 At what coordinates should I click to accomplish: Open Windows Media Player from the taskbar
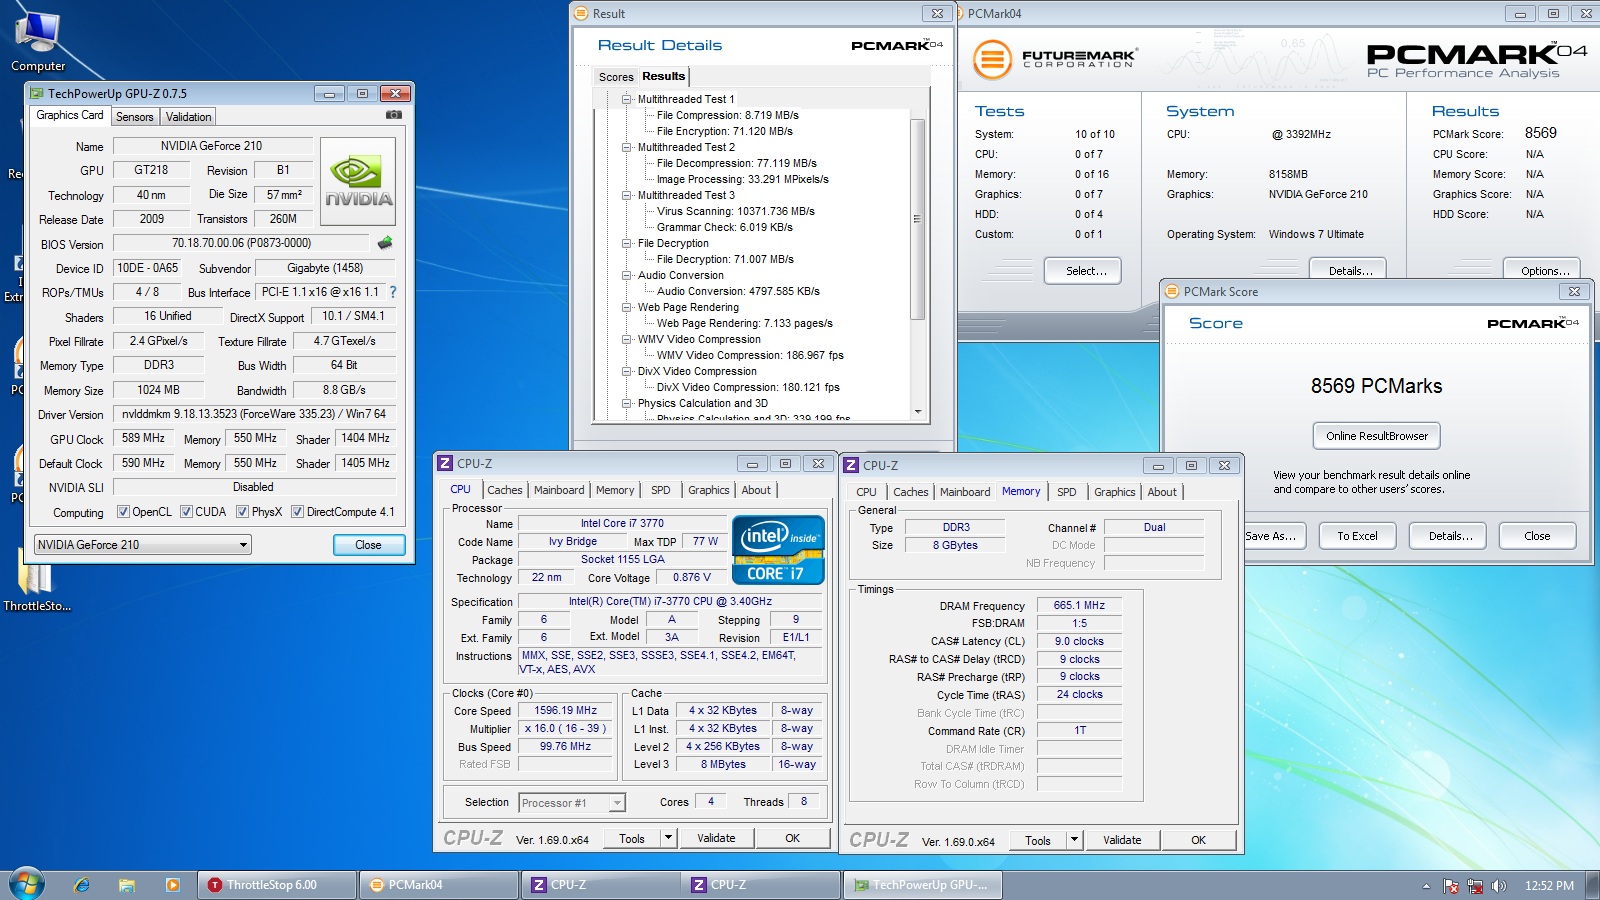pyautogui.click(x=173, y=885)
